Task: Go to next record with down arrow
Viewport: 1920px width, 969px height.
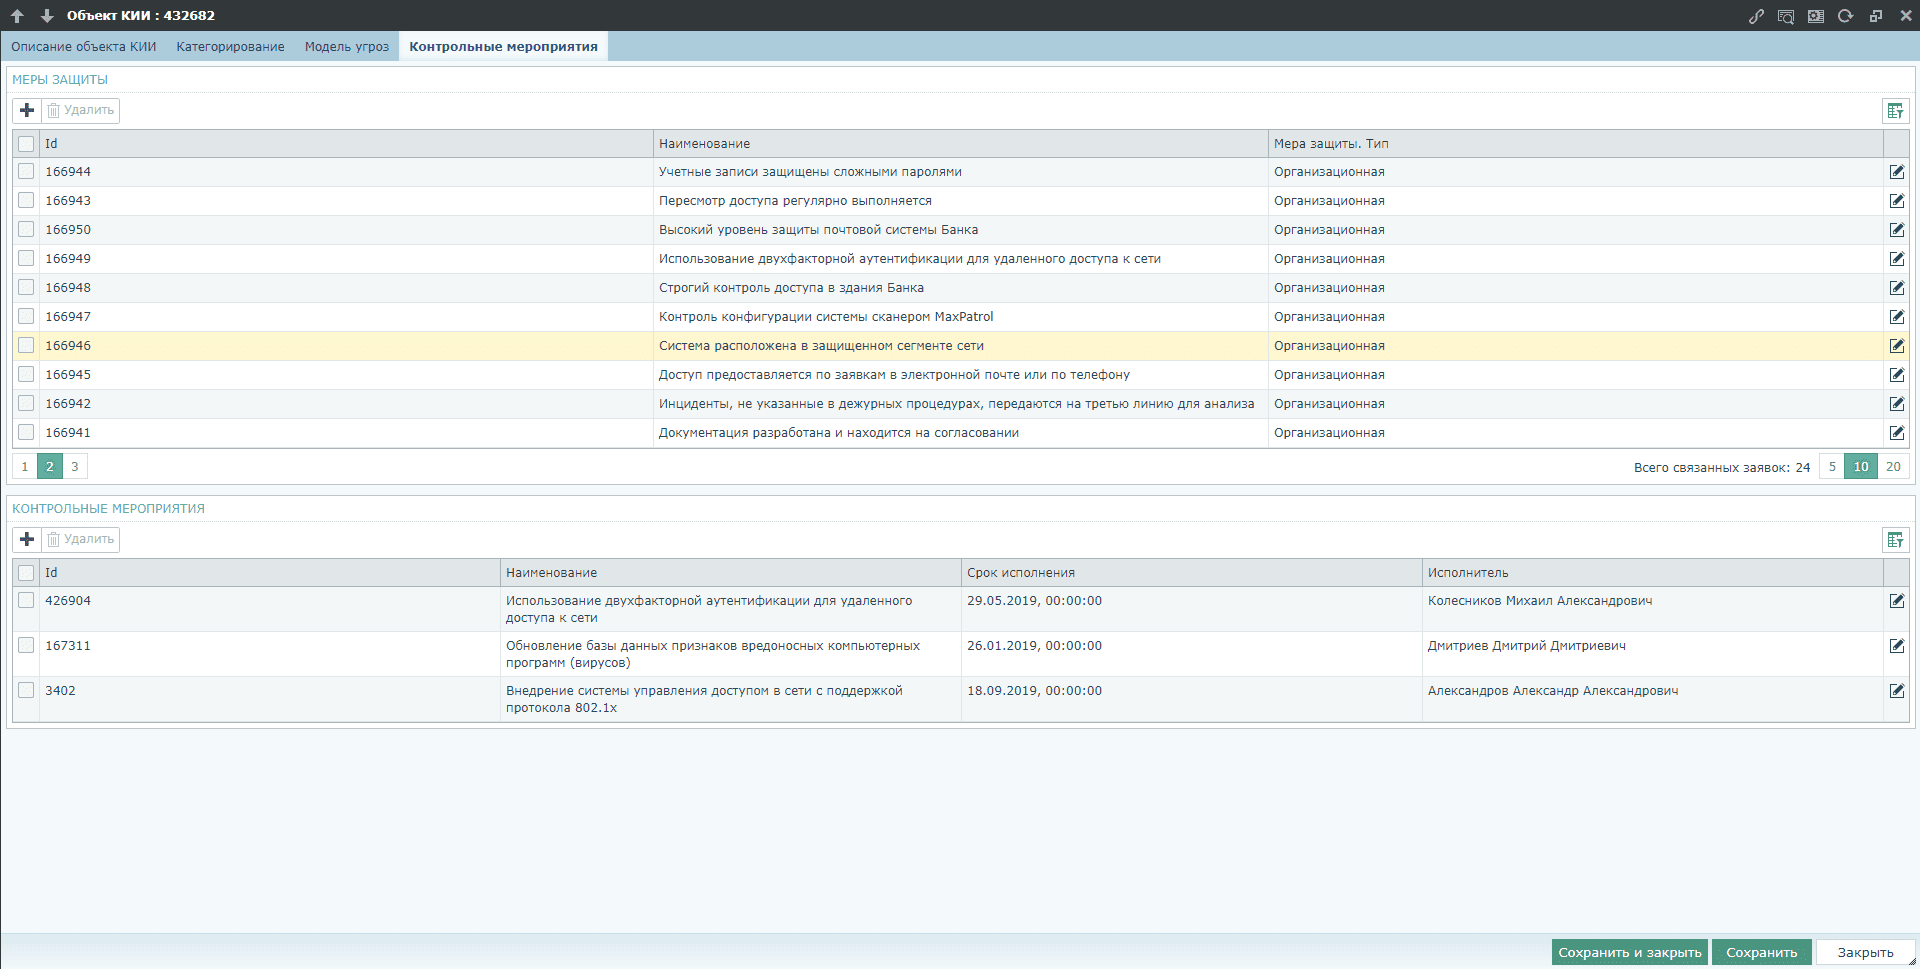Action: pos(47,16)
